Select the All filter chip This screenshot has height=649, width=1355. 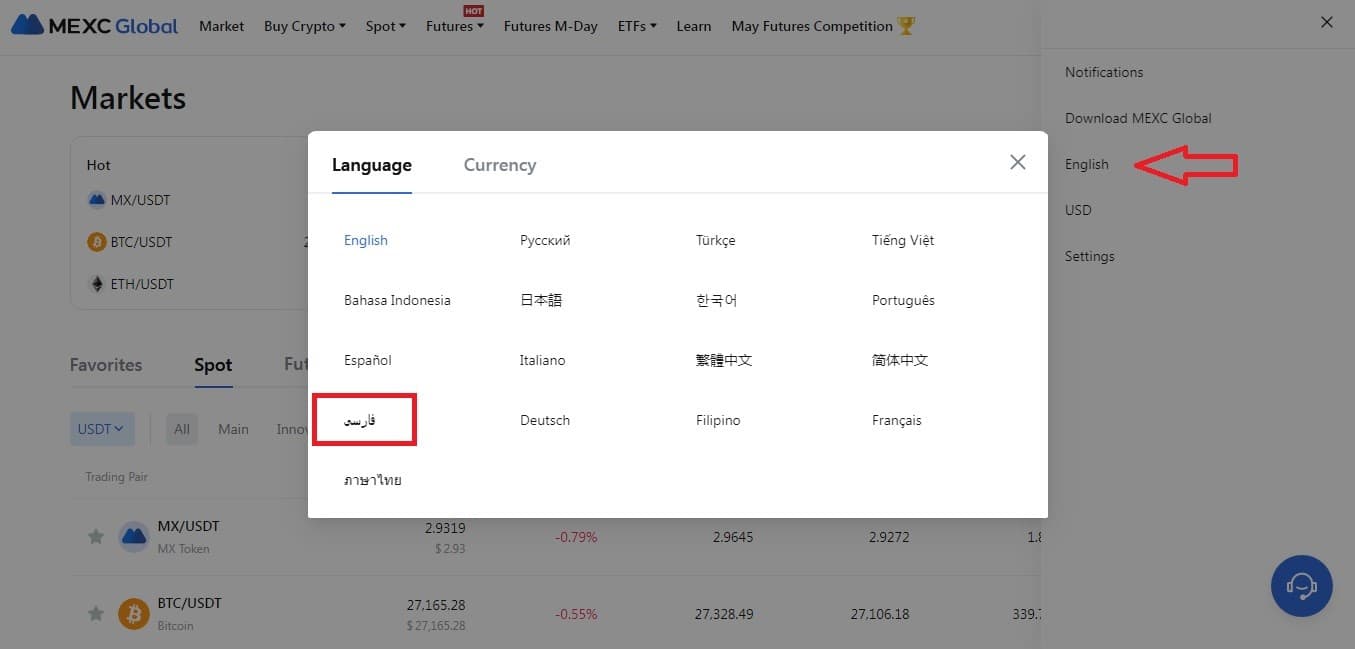[182, 429]
